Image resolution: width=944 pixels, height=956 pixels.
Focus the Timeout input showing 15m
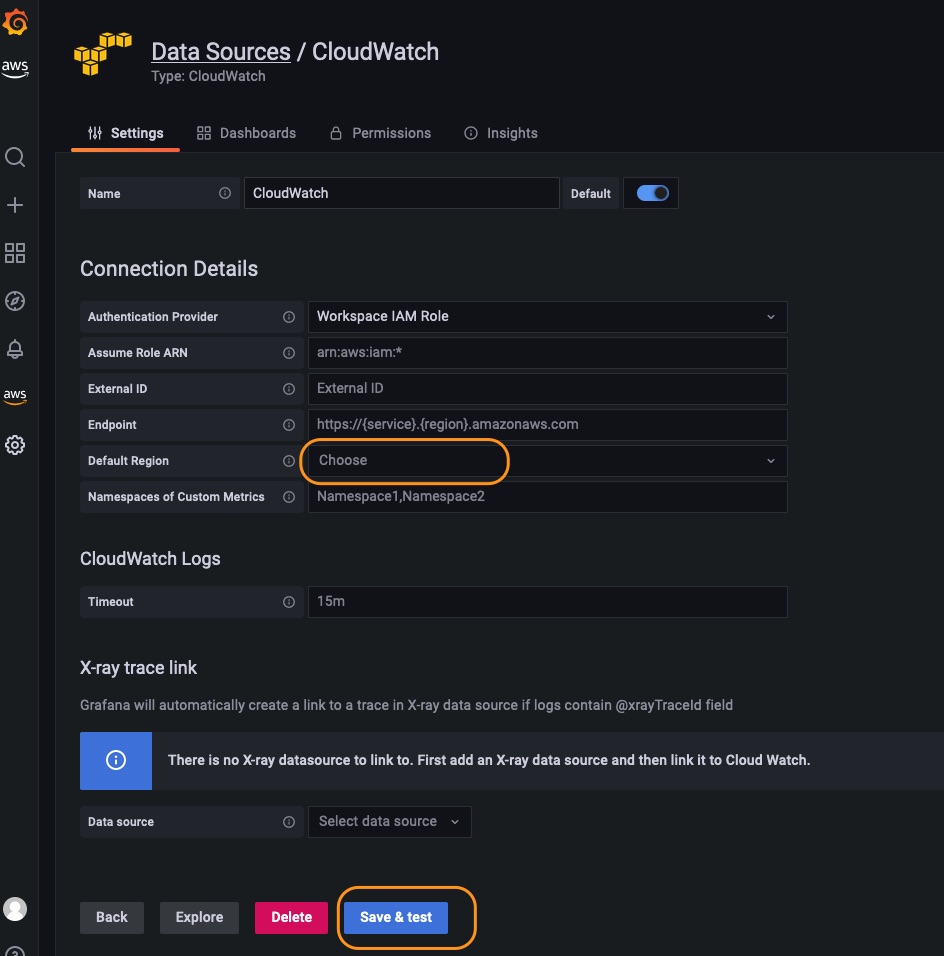[548, 602]
